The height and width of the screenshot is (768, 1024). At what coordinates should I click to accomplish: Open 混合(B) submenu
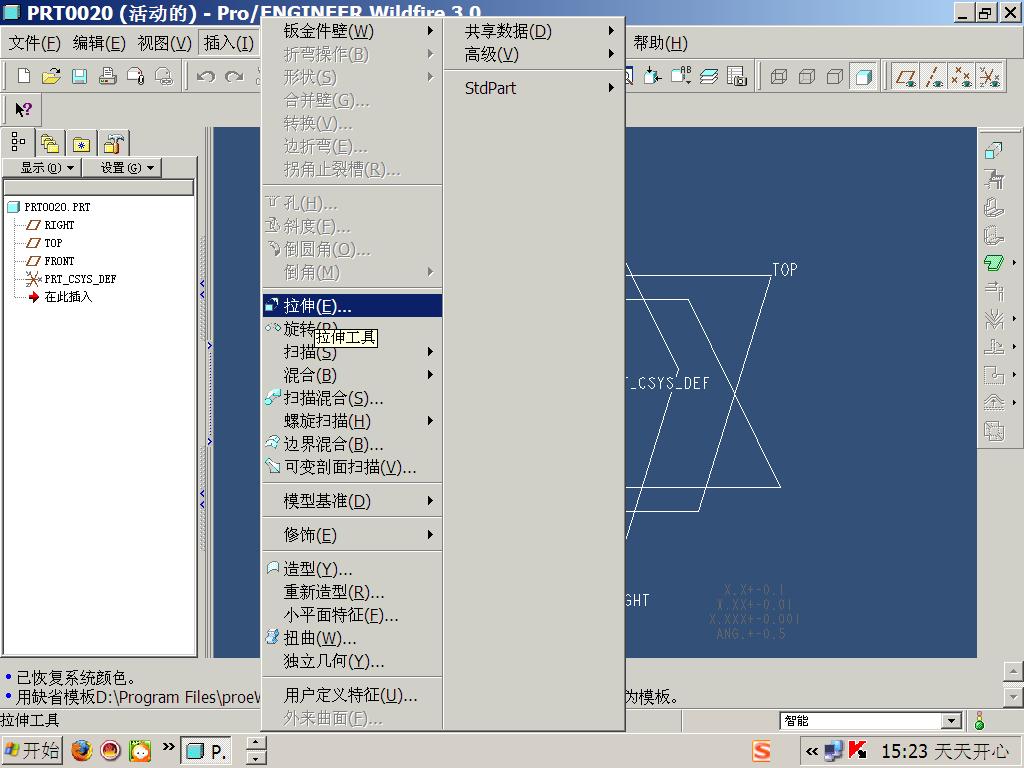pyautogui.click(x=352, y=375)
